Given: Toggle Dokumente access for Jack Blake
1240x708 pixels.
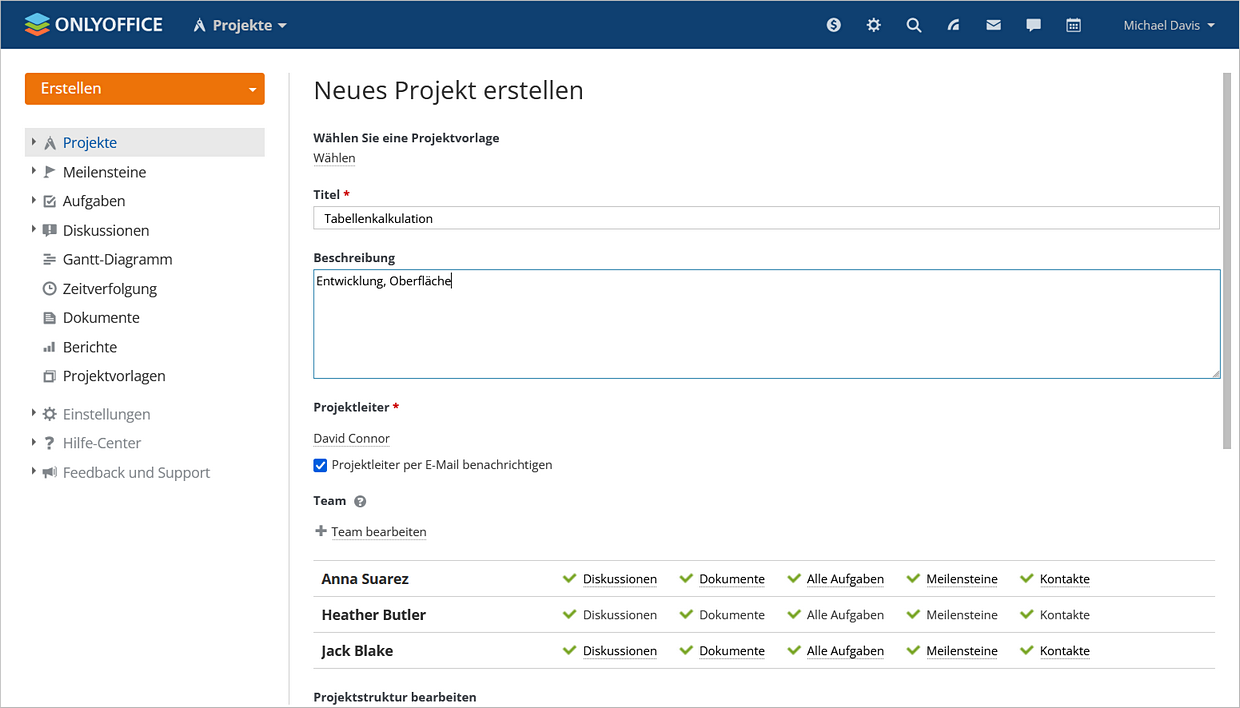Looking at the screenshot, I should coord(722,651).
